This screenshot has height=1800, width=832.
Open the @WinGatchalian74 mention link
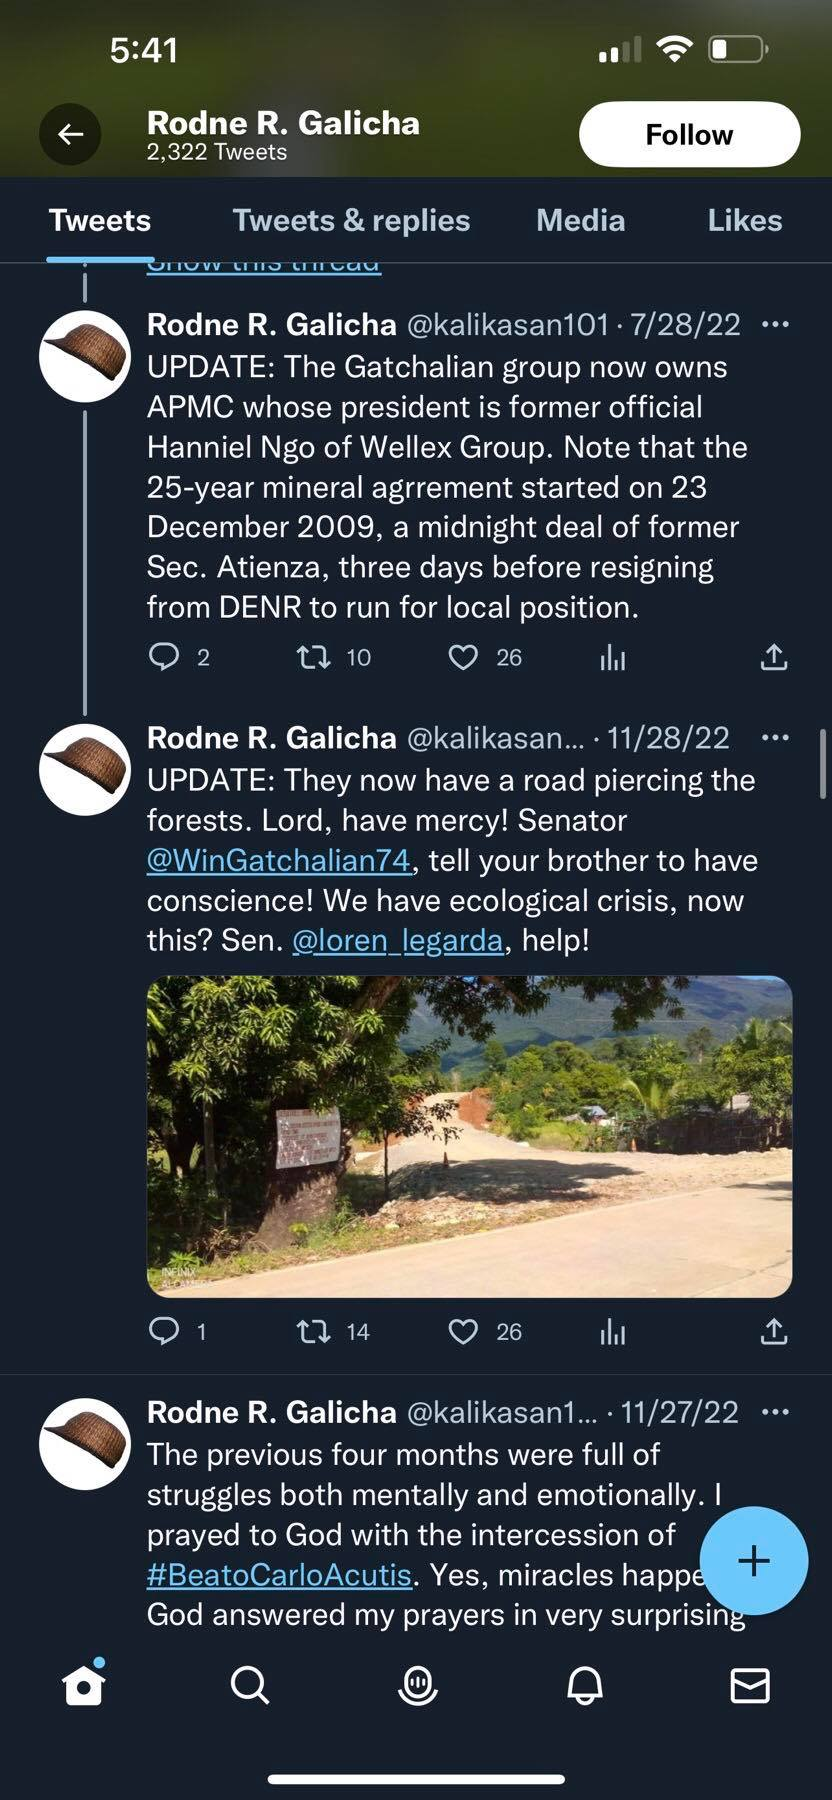(279, 861)
